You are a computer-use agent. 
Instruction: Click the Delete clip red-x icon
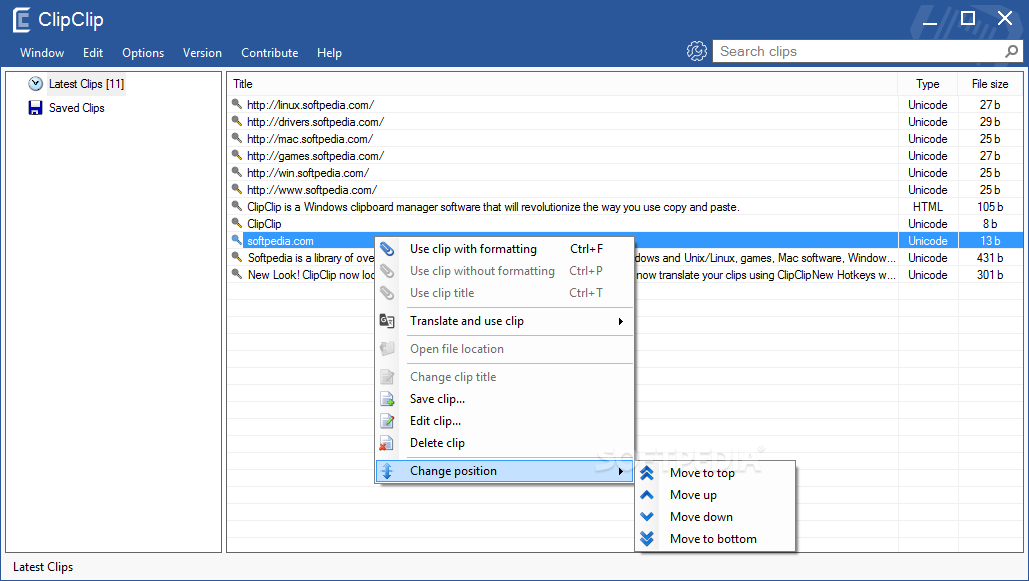(x=387, y=443)
